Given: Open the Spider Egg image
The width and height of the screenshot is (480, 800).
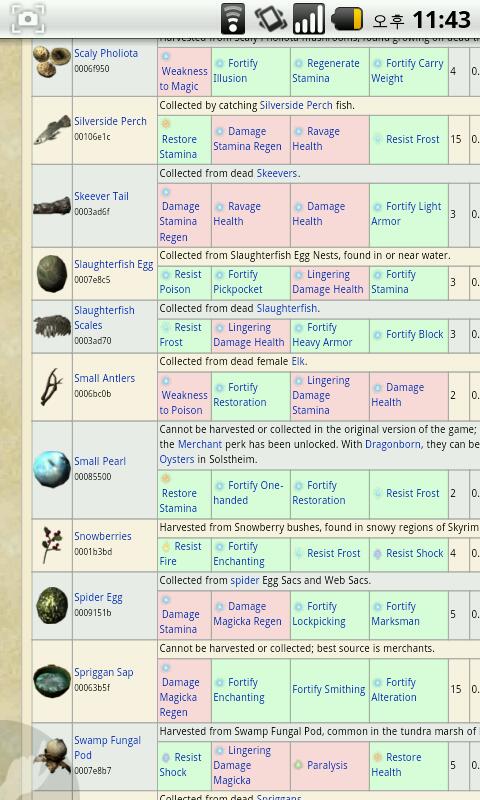Looking at the screenshot, I should 52,606.
